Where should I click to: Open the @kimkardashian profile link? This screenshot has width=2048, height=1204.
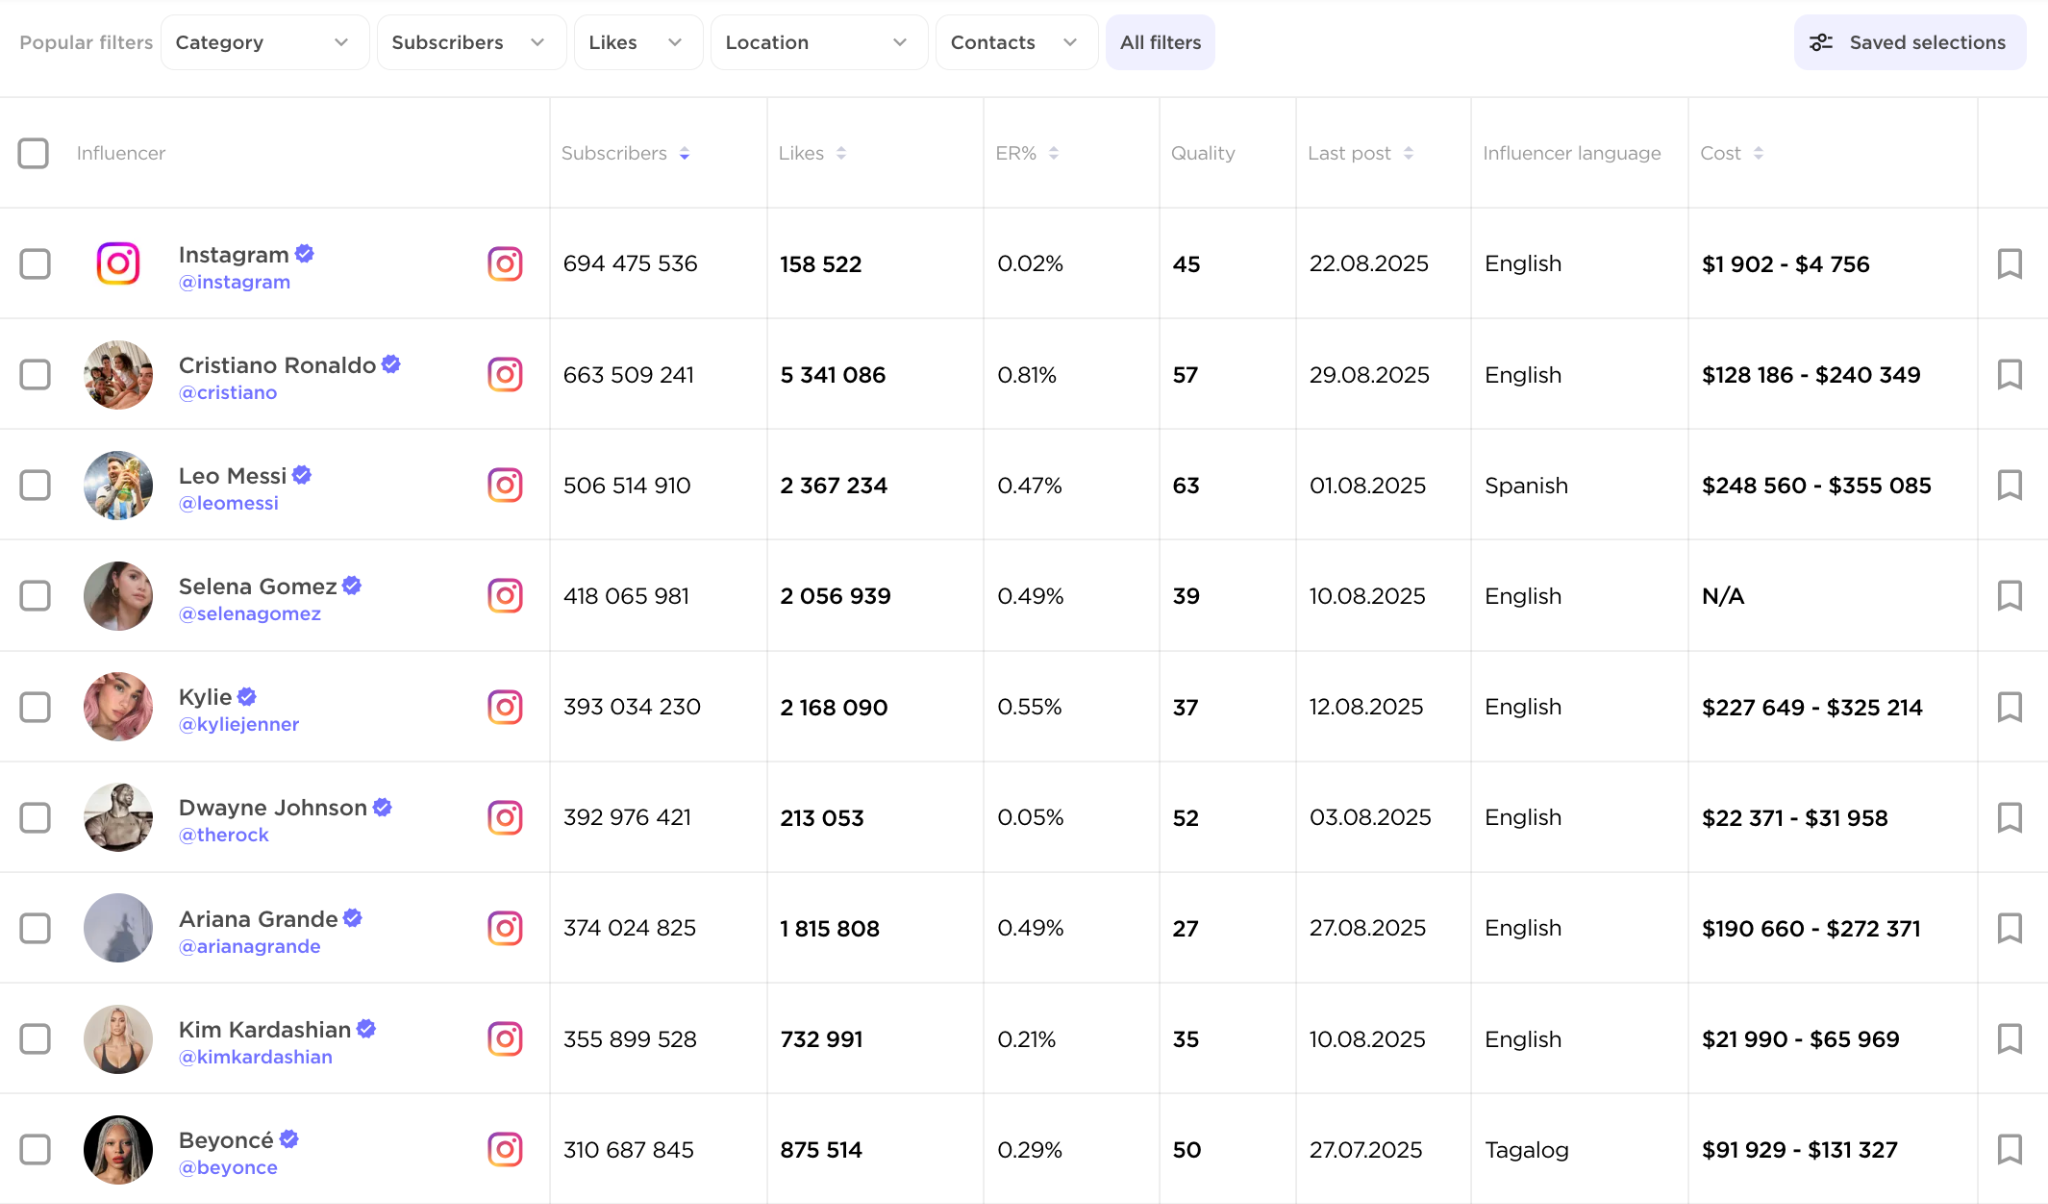click(255, 1057)
